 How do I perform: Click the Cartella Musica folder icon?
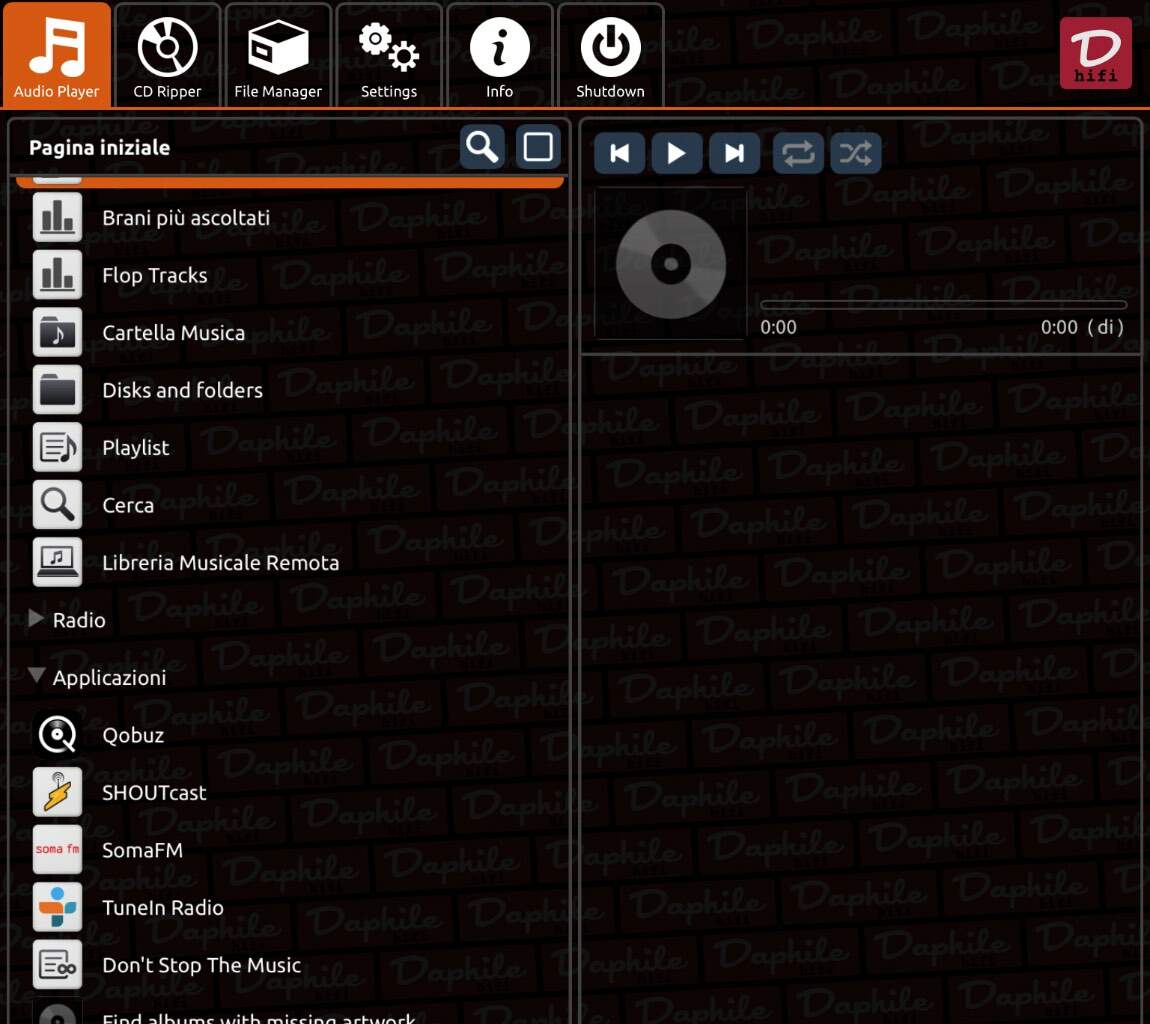click(x=57, y=332)
